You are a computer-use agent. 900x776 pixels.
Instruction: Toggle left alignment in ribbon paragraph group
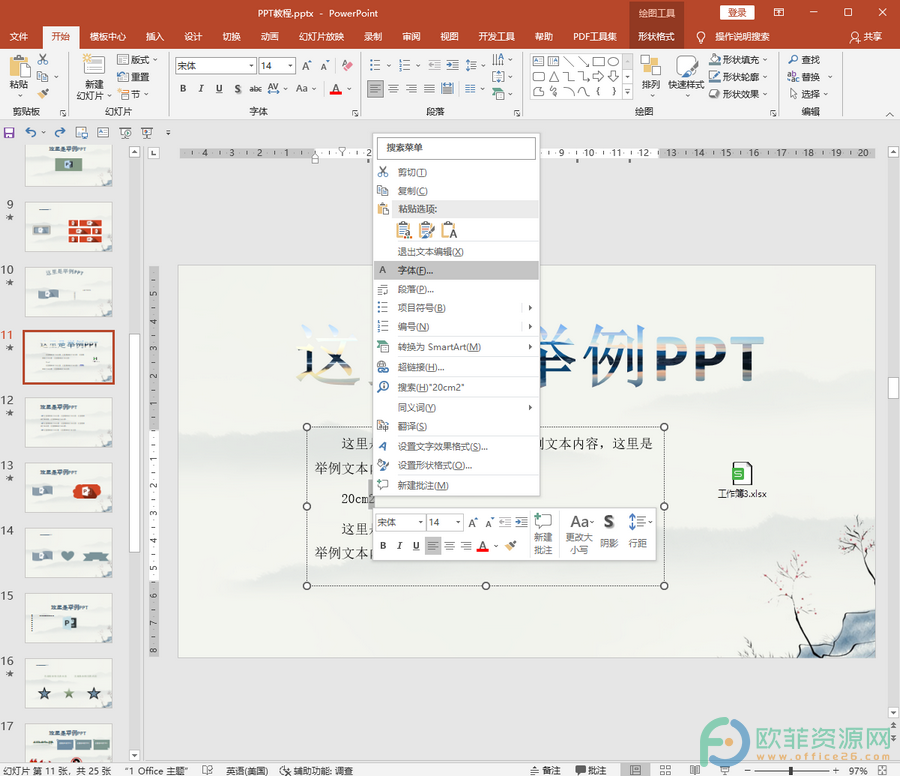[x=375, y=89]
